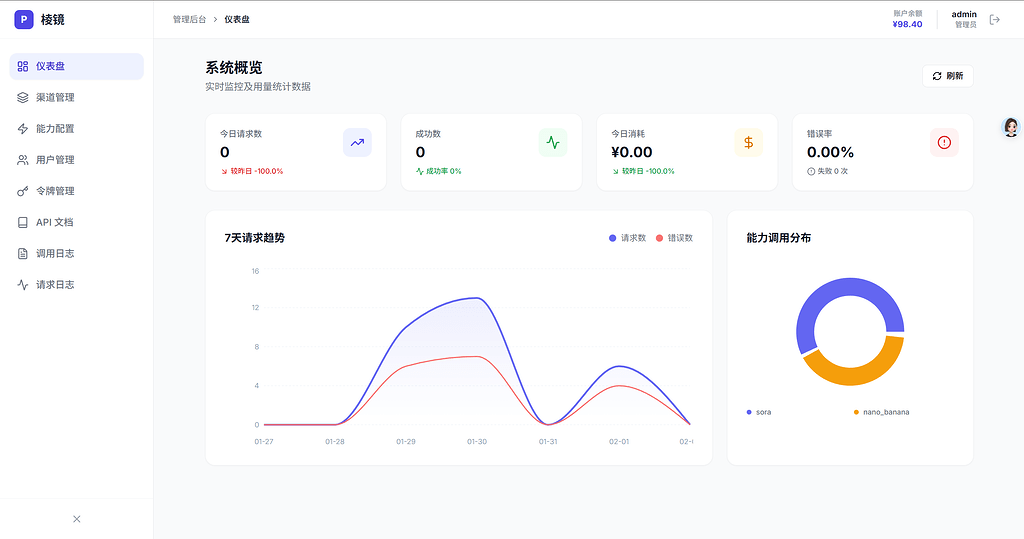Click the 01-27 date on chart axis
Screen dimensions: 1024x539
(264, 442)
